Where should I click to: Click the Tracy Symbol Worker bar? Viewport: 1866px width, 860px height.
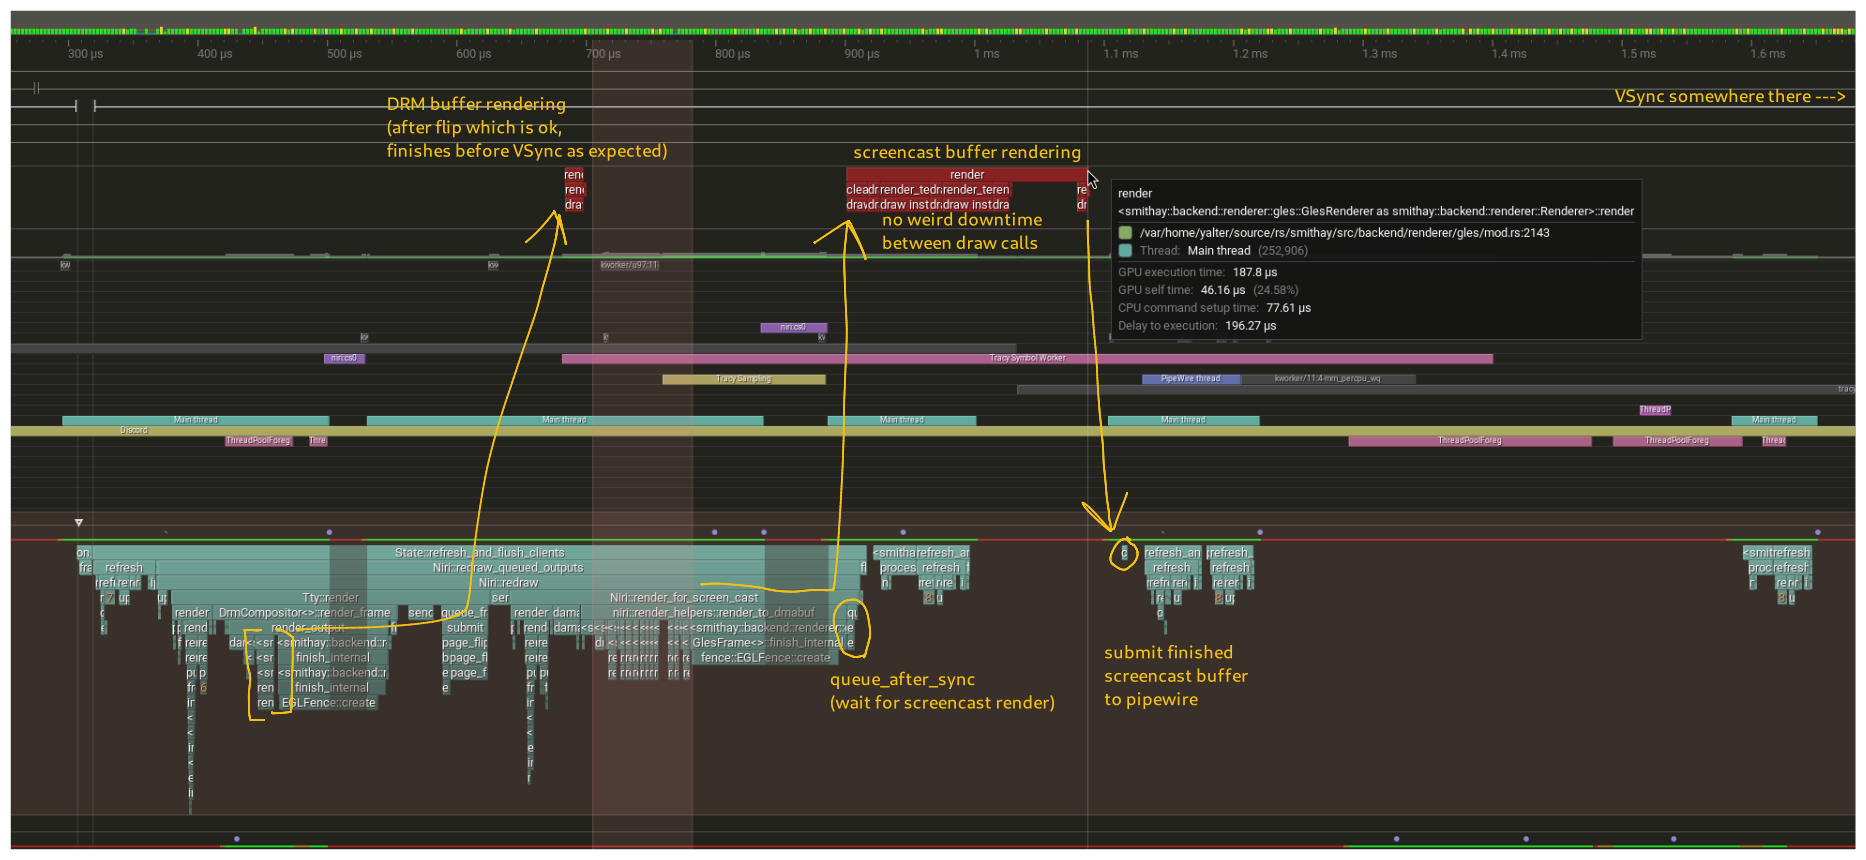(1027, 358)
